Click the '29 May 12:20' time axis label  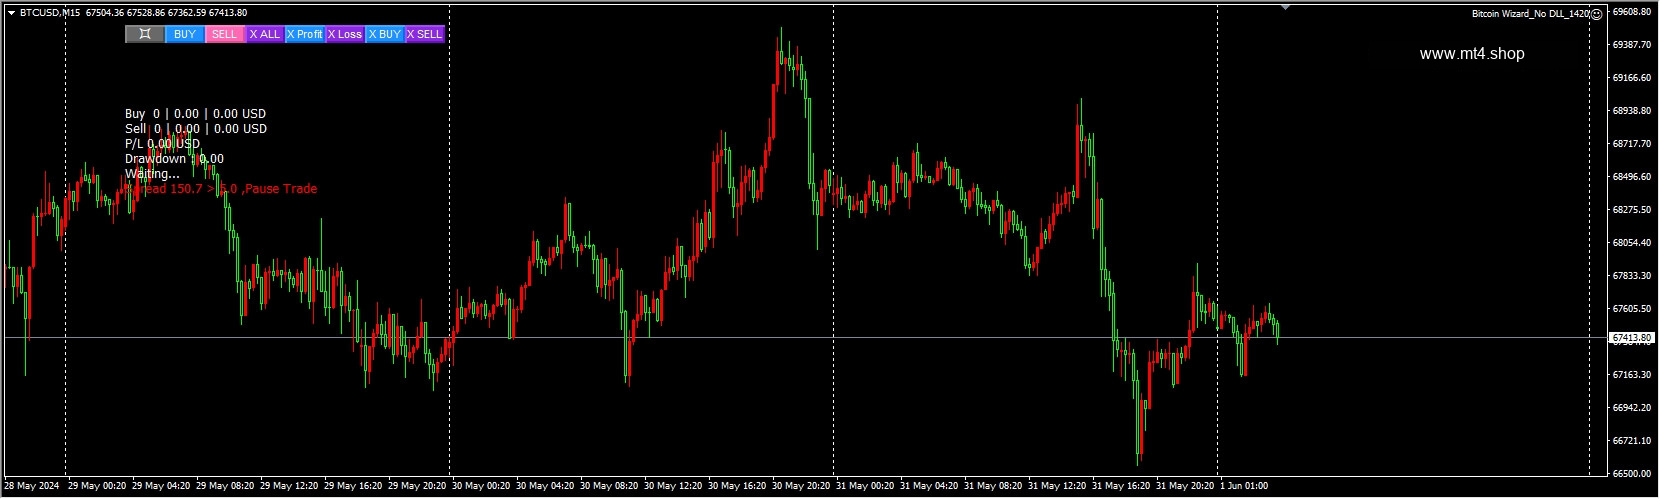tap(289, 486)
